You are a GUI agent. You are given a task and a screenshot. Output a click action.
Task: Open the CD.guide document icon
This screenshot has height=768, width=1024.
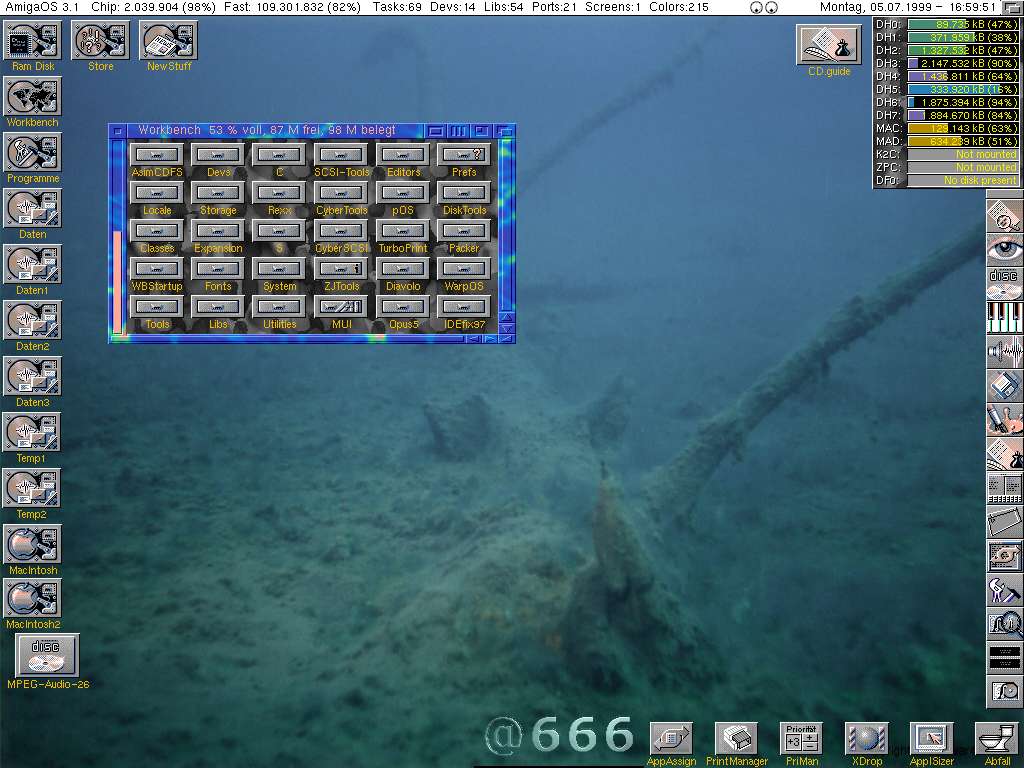click(x=828, y=45)
